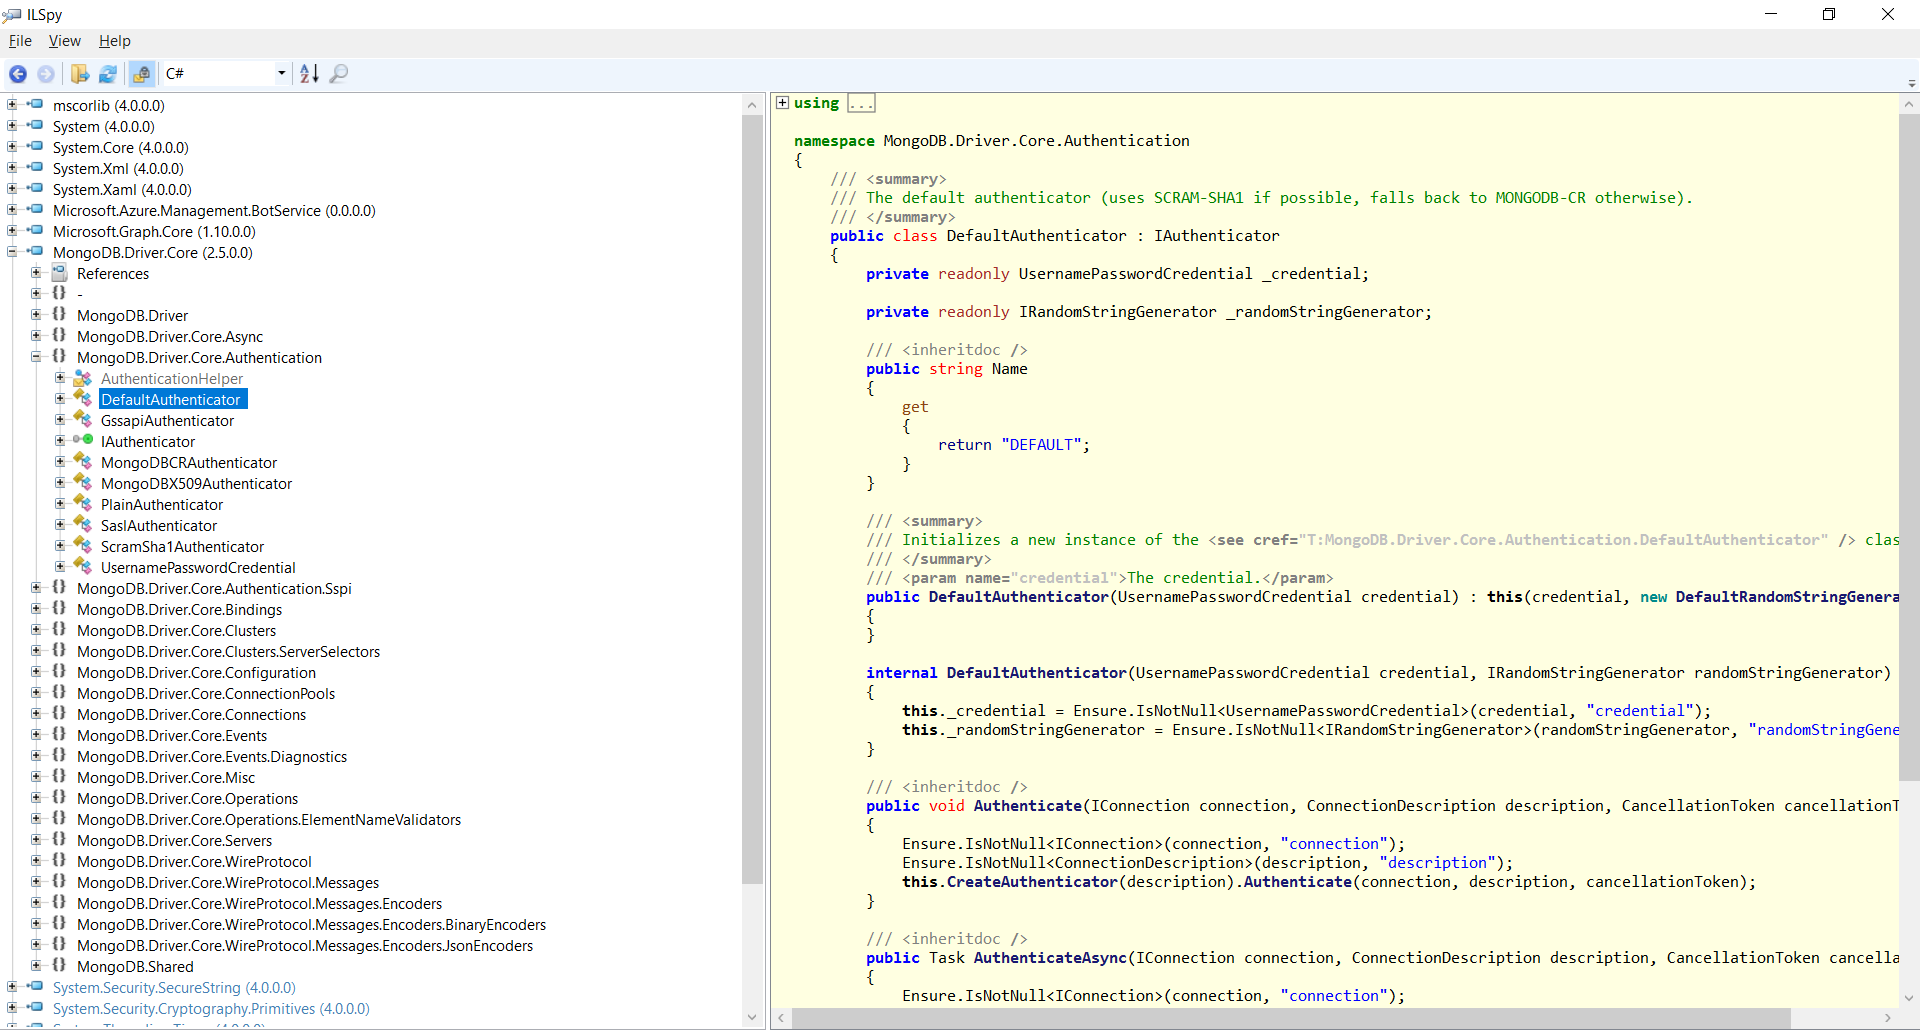Click the toolbar overflow arrow at far right
Image resolution: width=1920 pixels, height=1030 pixels.
(1911, 83)
